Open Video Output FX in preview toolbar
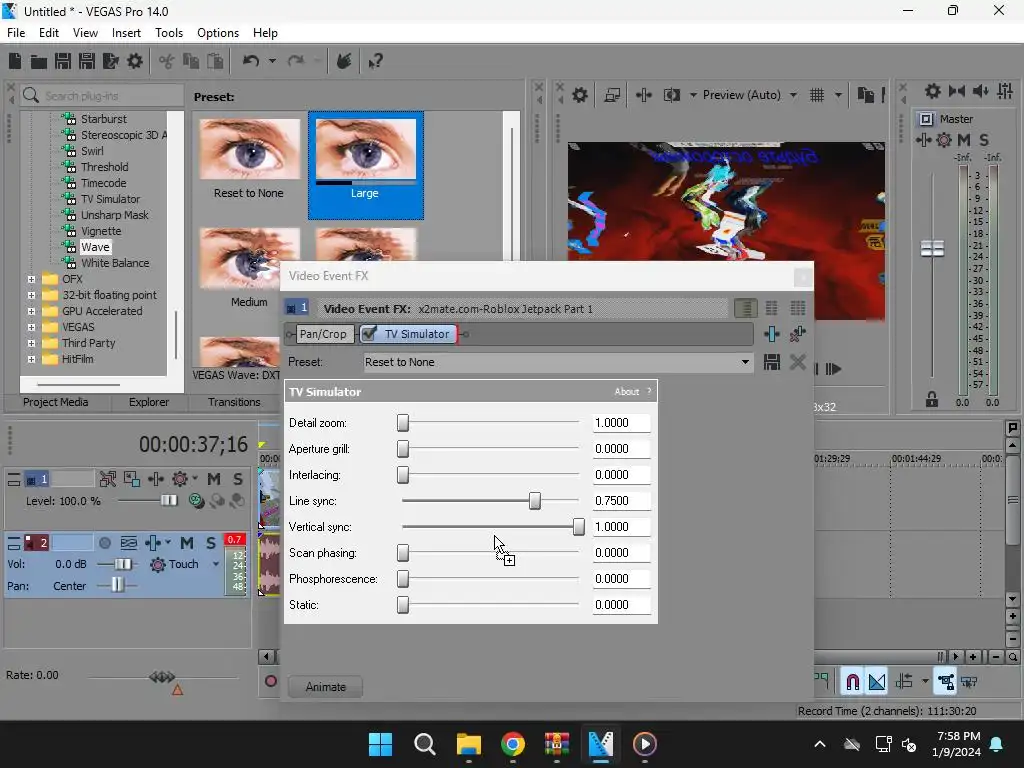Screen dimensions: 1024x768 pyautogui.click(x=643, y=95)
